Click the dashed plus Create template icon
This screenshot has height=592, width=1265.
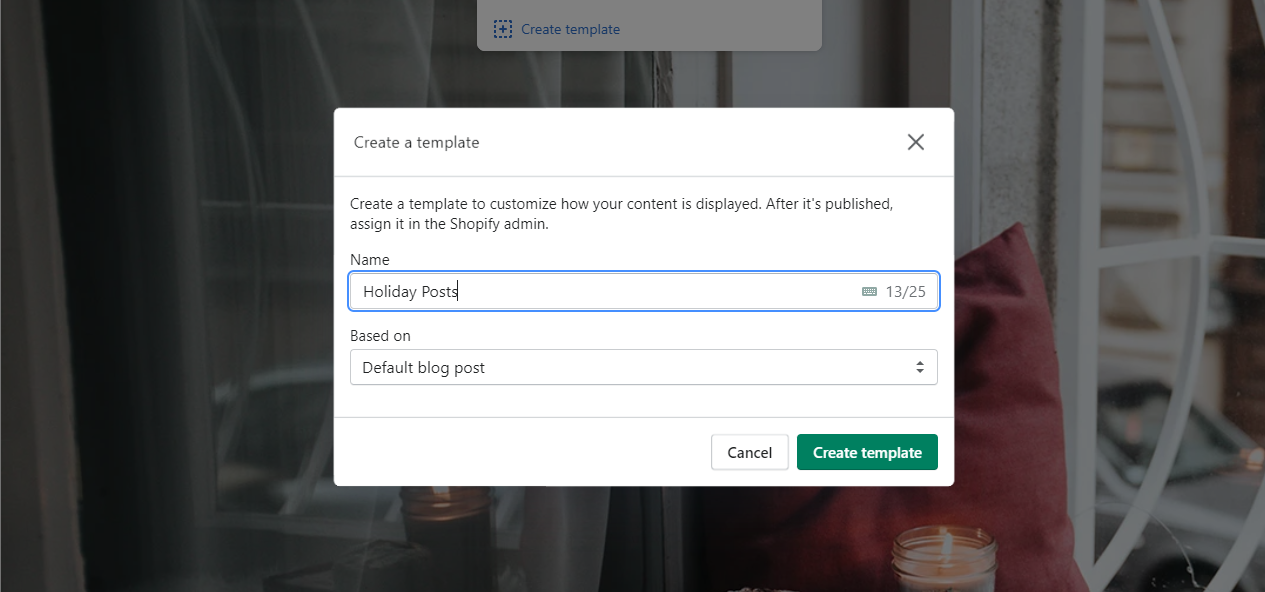[x=503, y=29]
